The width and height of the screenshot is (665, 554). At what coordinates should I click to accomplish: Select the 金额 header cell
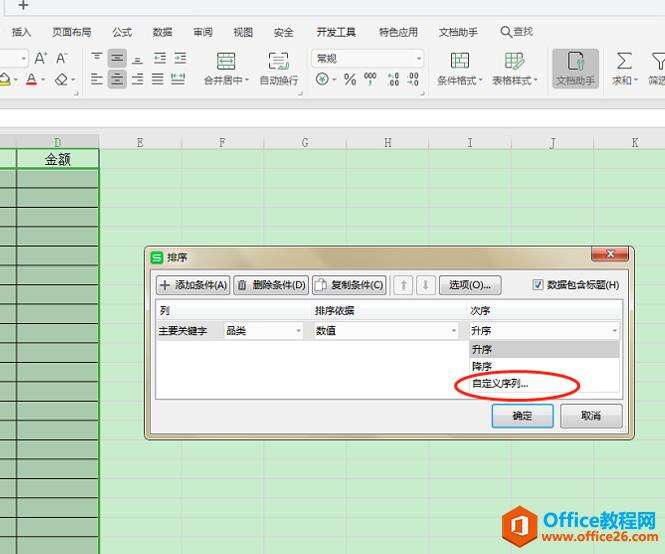coord(58,159)
